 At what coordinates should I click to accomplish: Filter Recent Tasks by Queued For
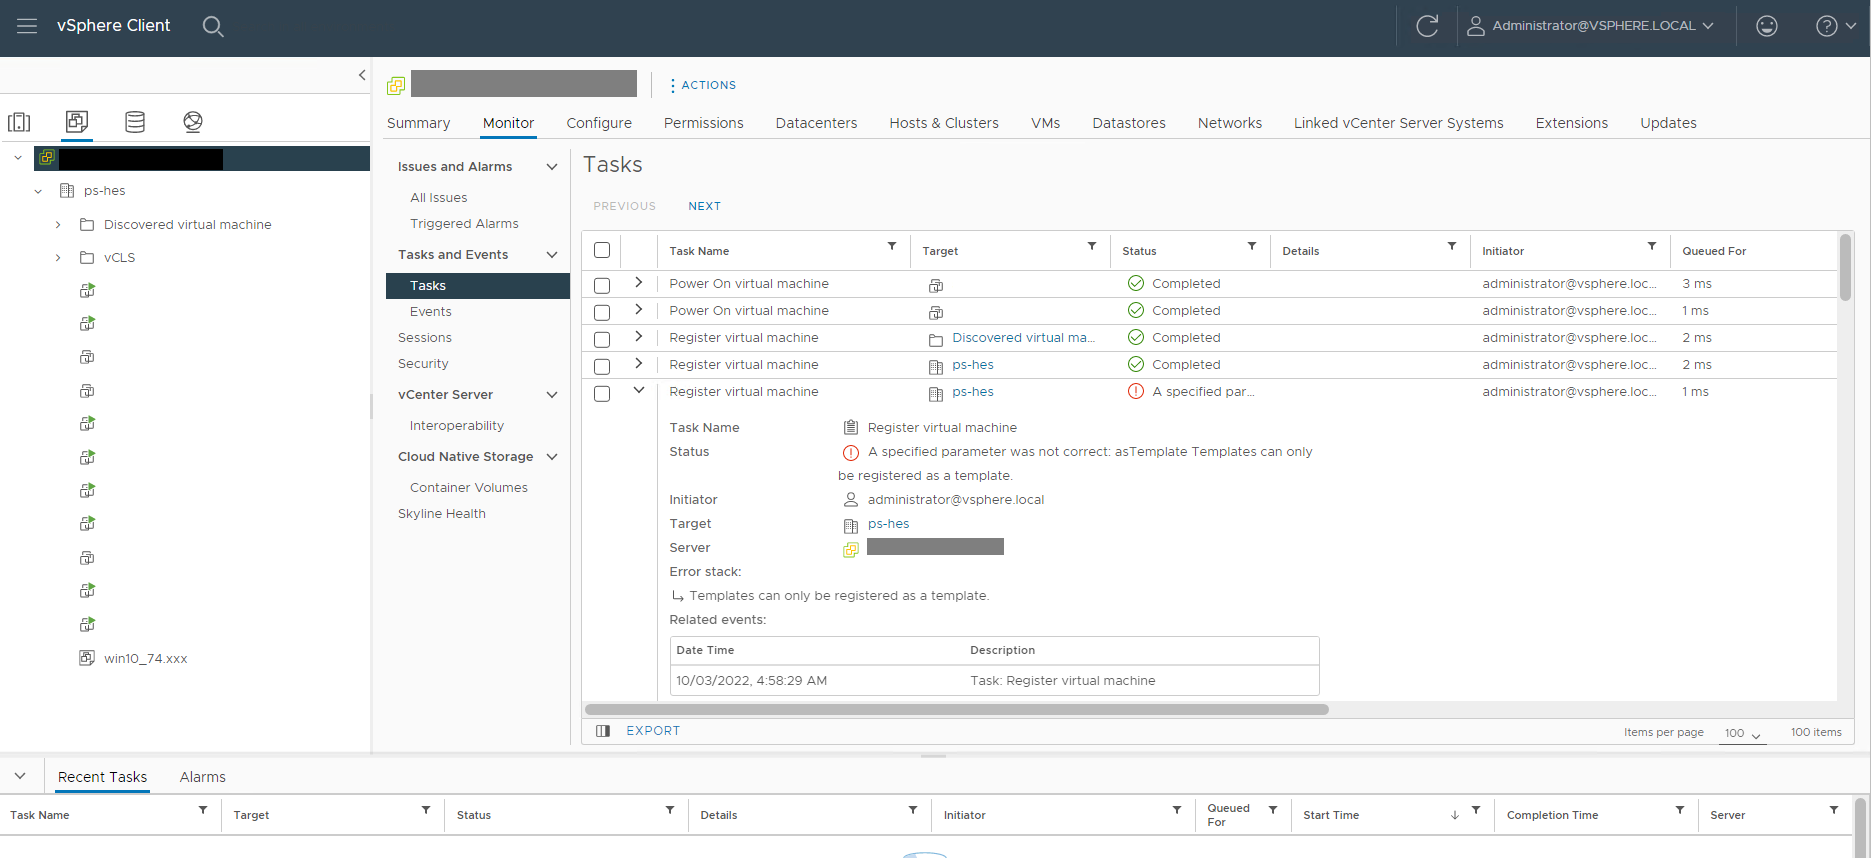1273,810
